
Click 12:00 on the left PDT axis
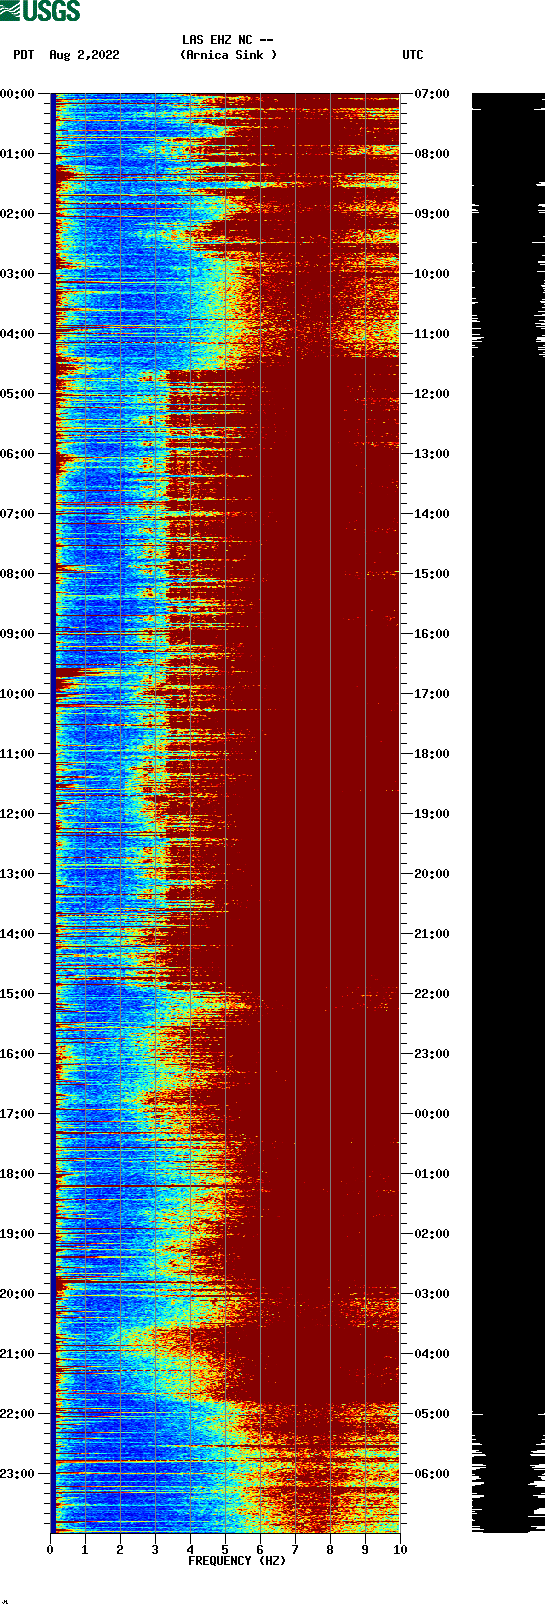18,814
